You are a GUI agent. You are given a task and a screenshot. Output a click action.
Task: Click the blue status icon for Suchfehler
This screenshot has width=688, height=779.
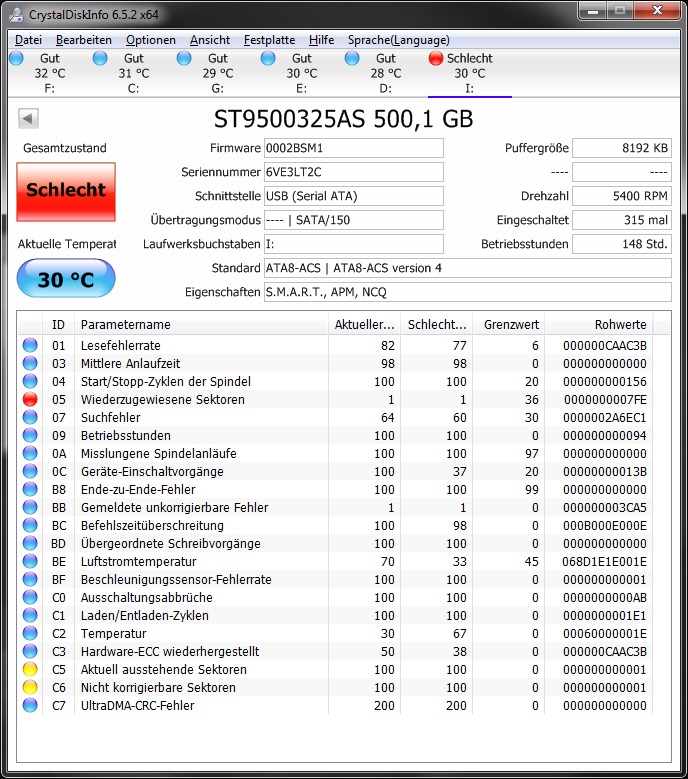coord(30,417)
